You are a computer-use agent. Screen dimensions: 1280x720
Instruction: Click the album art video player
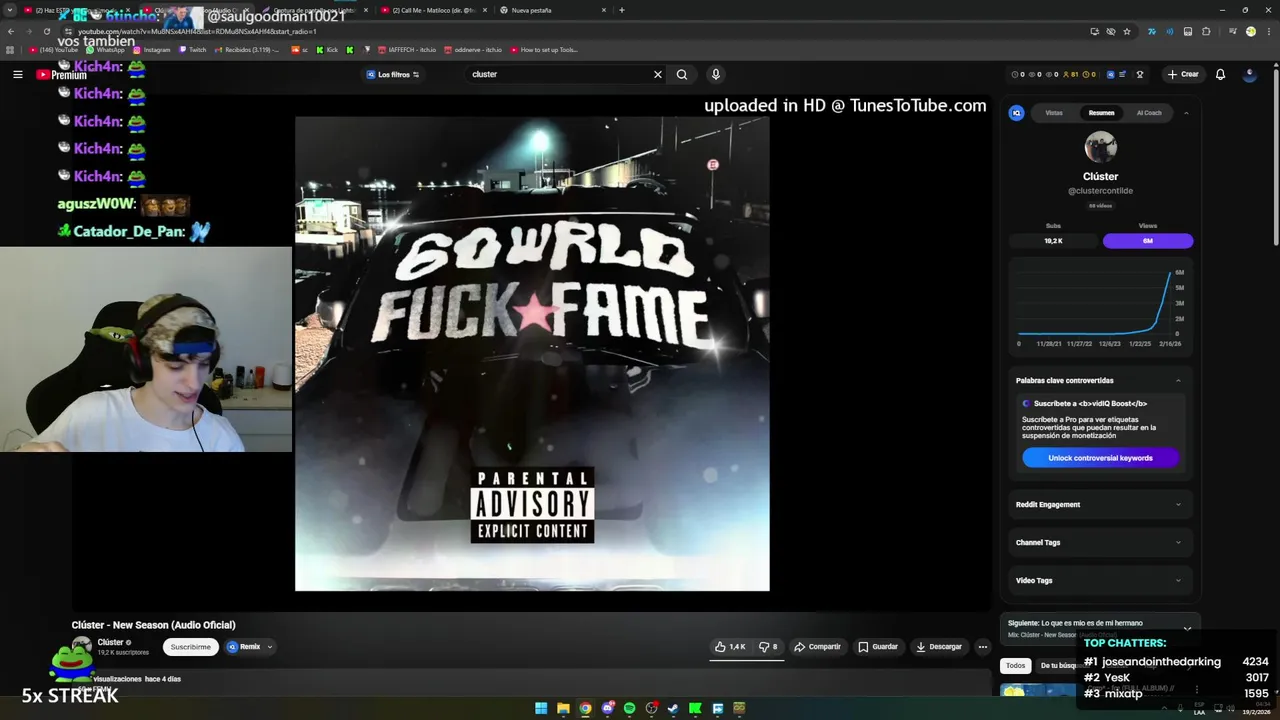pos(532,353)
